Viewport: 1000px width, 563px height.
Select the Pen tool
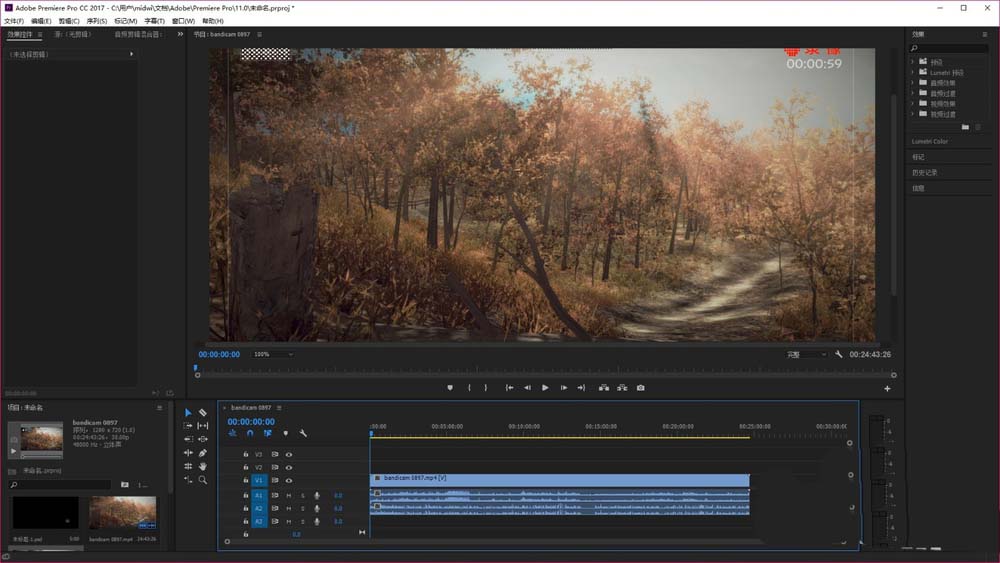coord(203,453)
